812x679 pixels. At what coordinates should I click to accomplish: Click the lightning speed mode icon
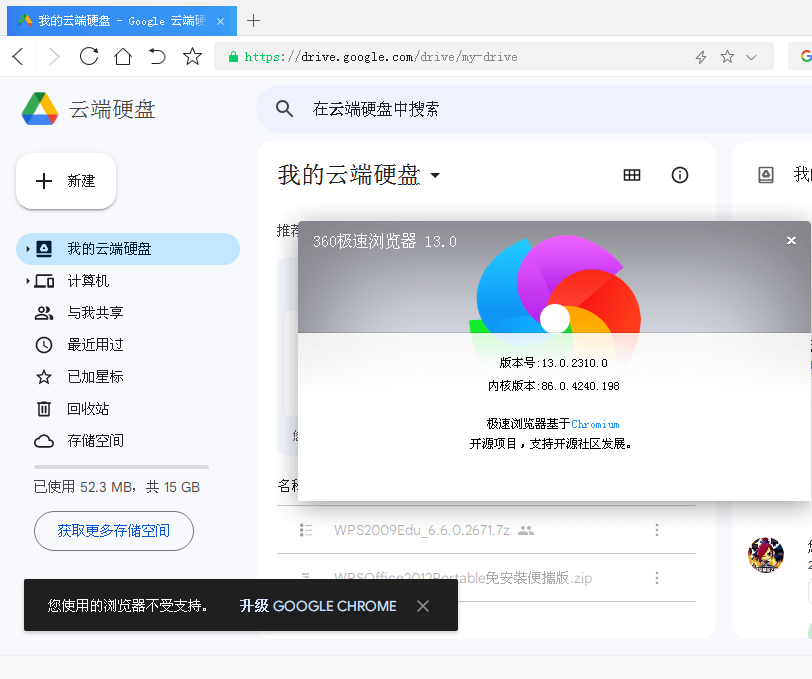tap(701, 57)
